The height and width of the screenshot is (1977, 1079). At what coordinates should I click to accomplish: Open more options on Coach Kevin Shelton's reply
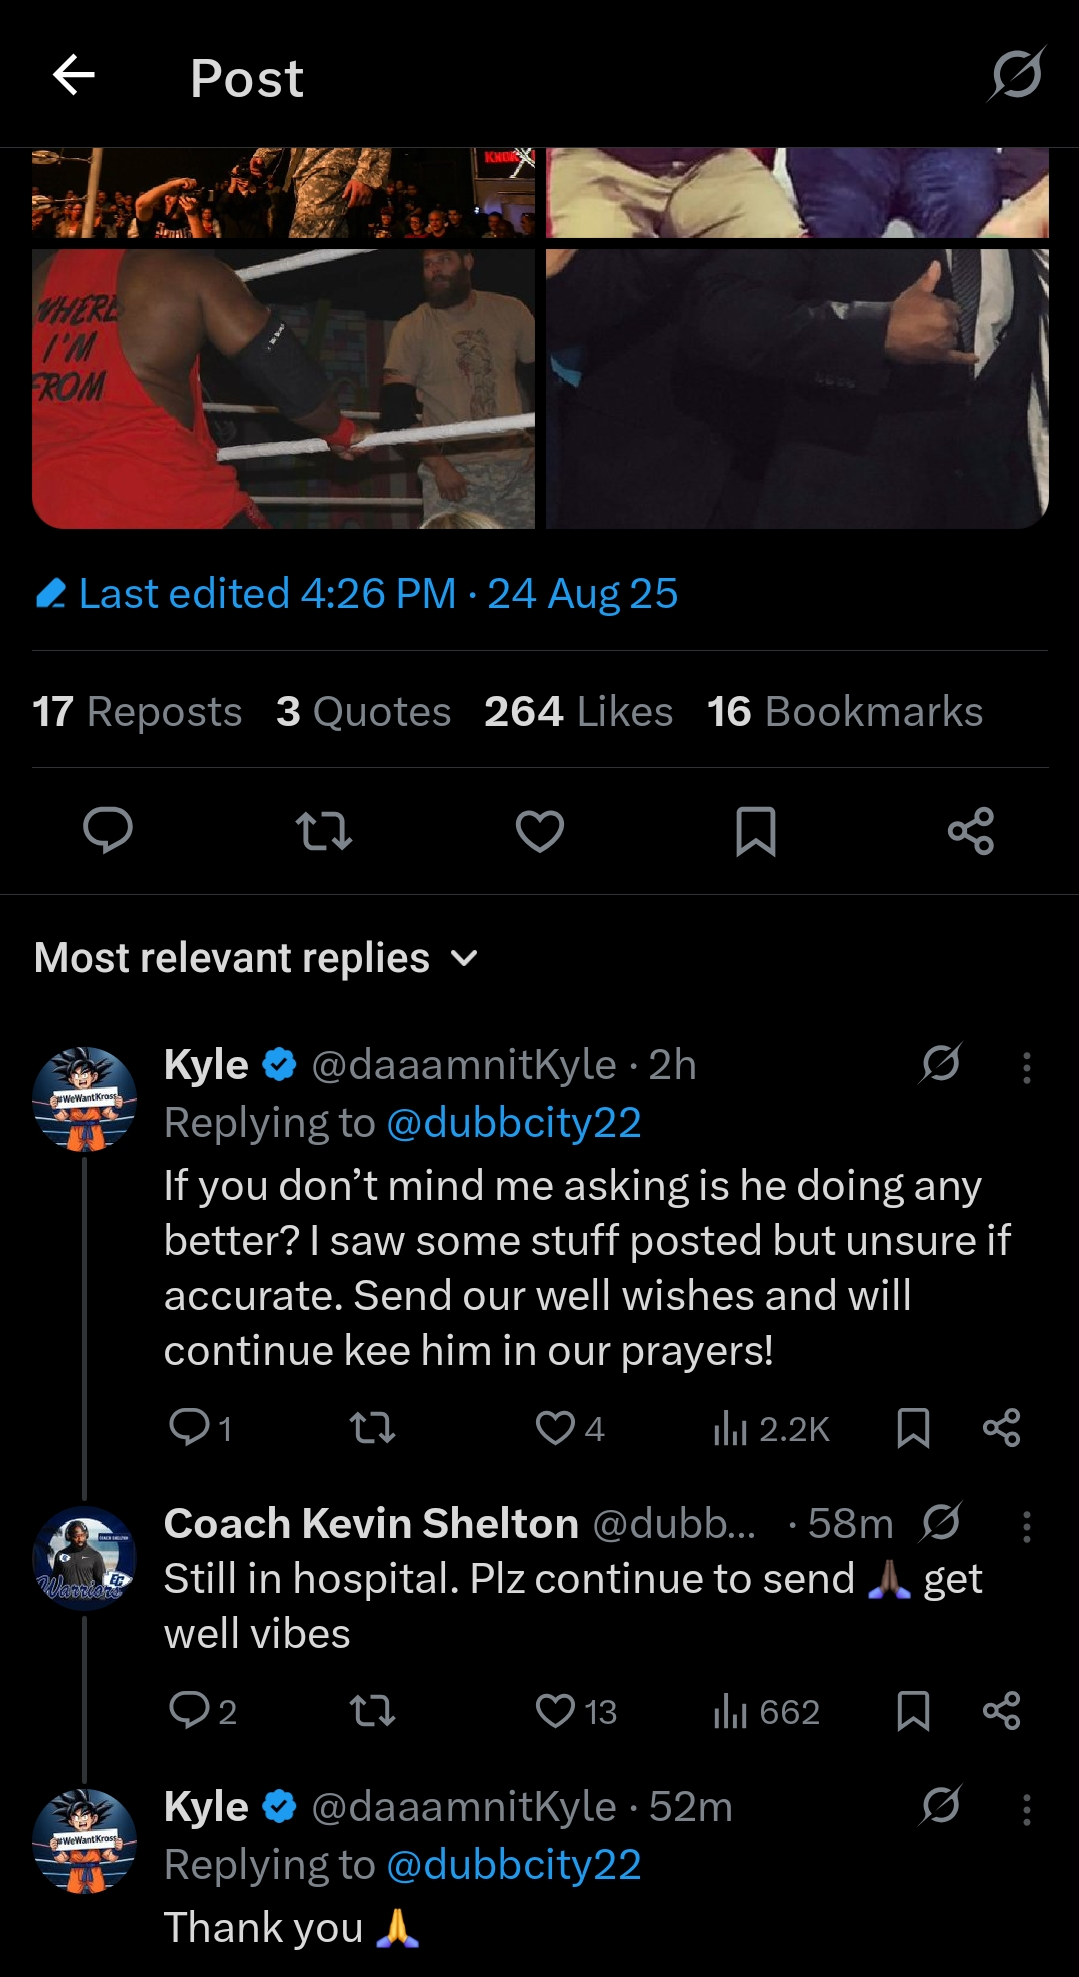[1026, 1526]
